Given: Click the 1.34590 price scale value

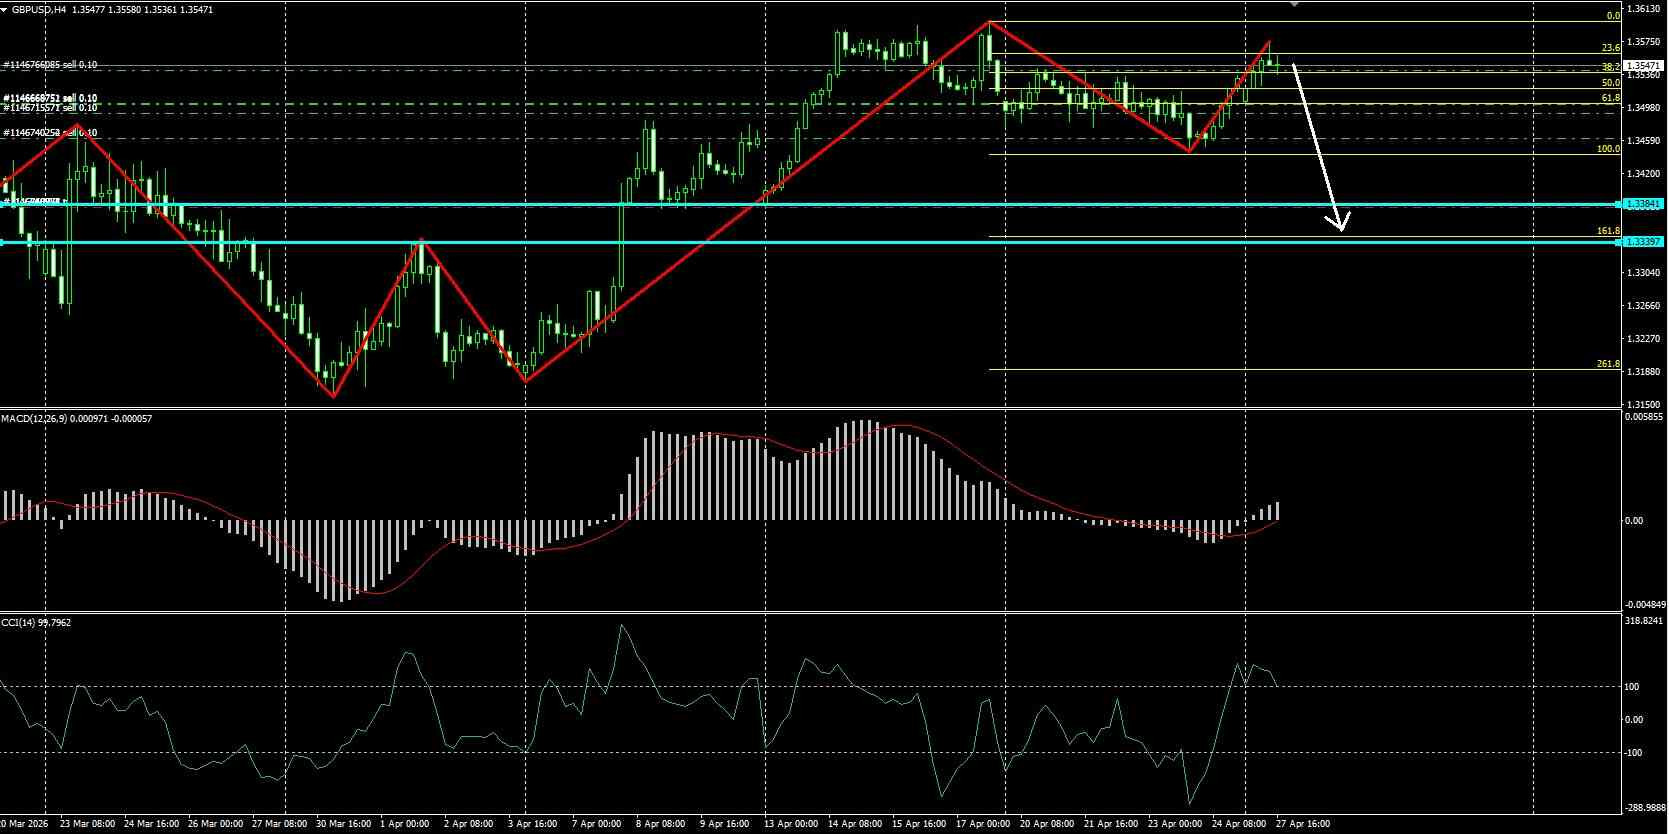Looking at the screenshot, I should click(1644, 141).
